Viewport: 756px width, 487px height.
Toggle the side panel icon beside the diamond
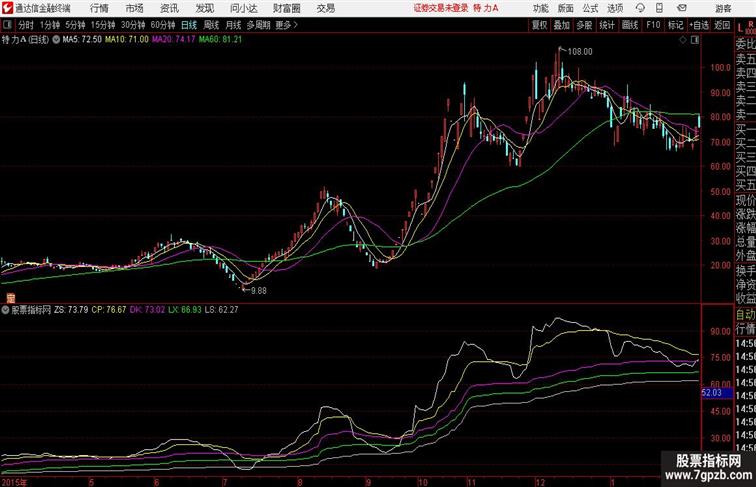695,40
